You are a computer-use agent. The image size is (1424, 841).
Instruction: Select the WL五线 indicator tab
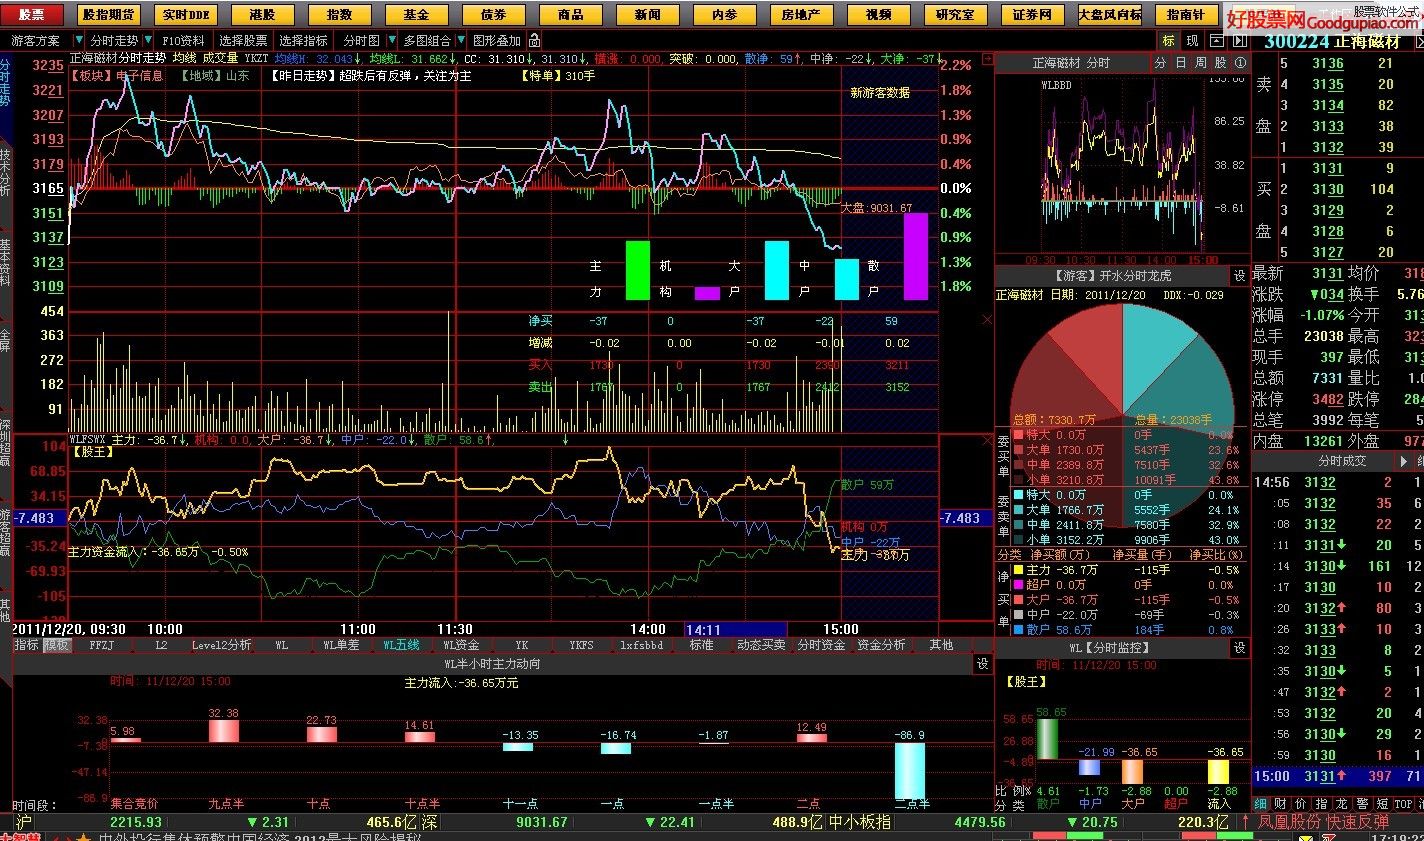(x=401, y=645)
